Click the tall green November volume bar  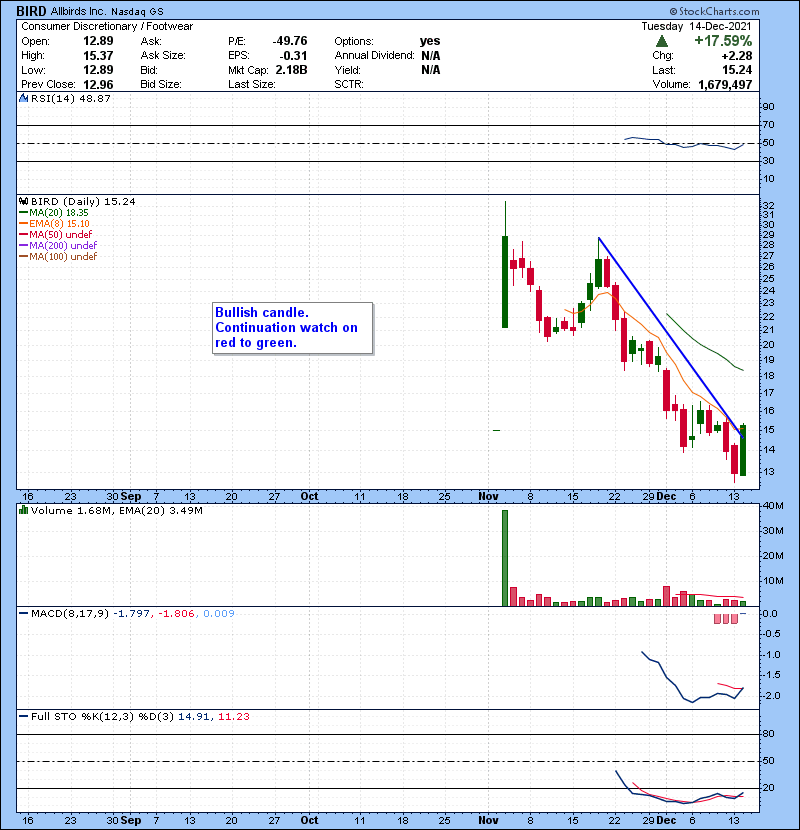click(505, 558)
